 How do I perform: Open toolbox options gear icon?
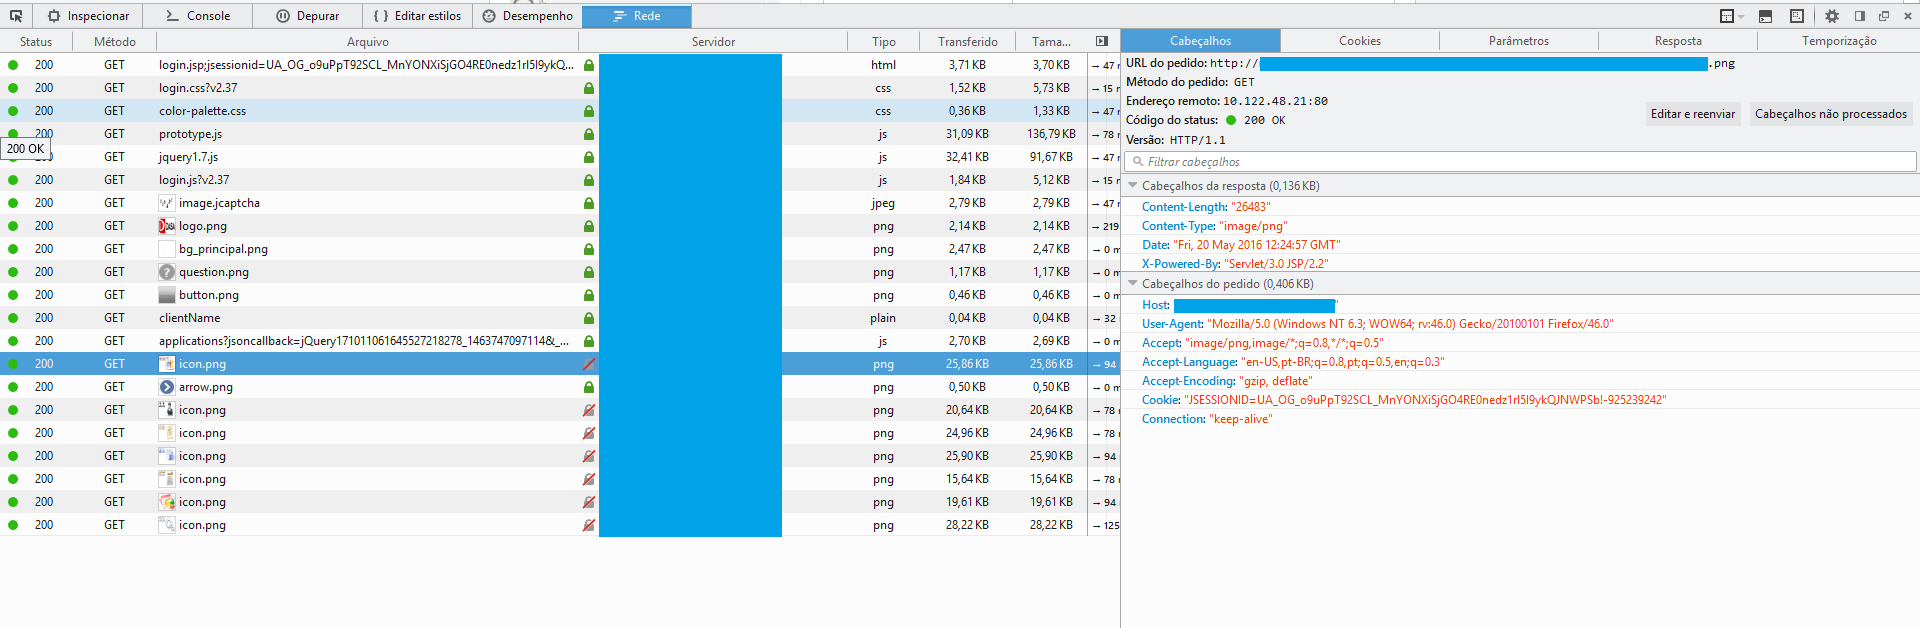coord(1832,16)
